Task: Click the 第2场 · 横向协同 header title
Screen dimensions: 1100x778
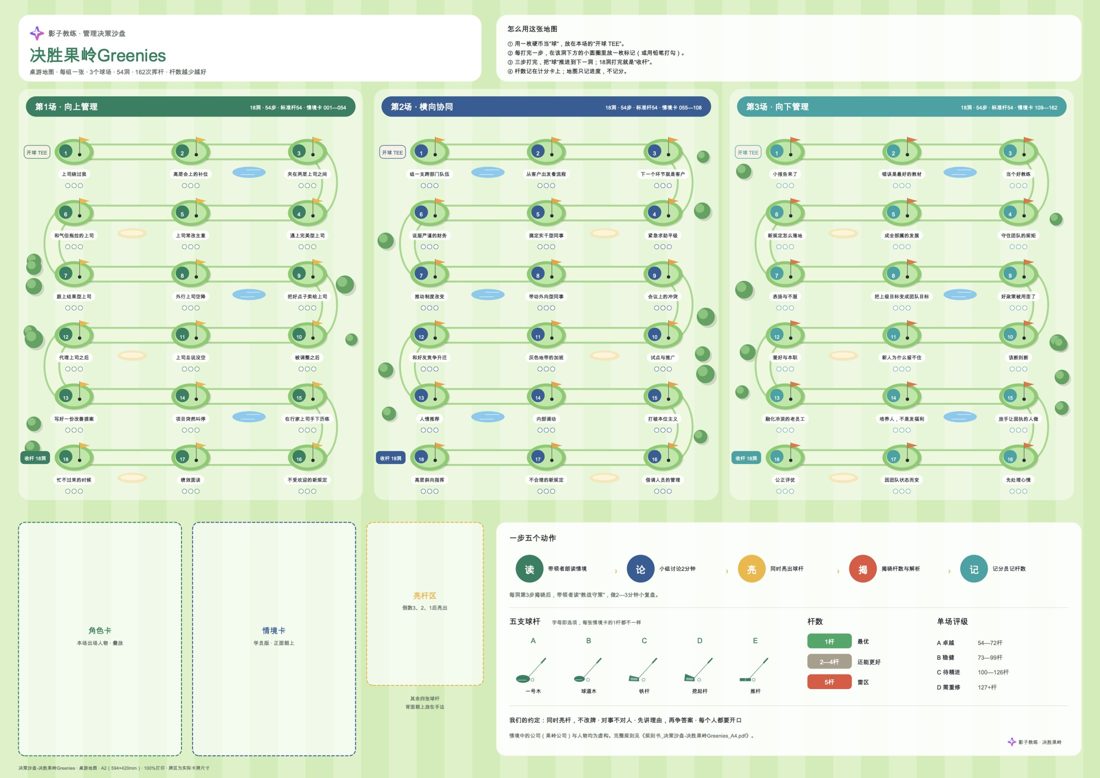Action: (422, 107)
